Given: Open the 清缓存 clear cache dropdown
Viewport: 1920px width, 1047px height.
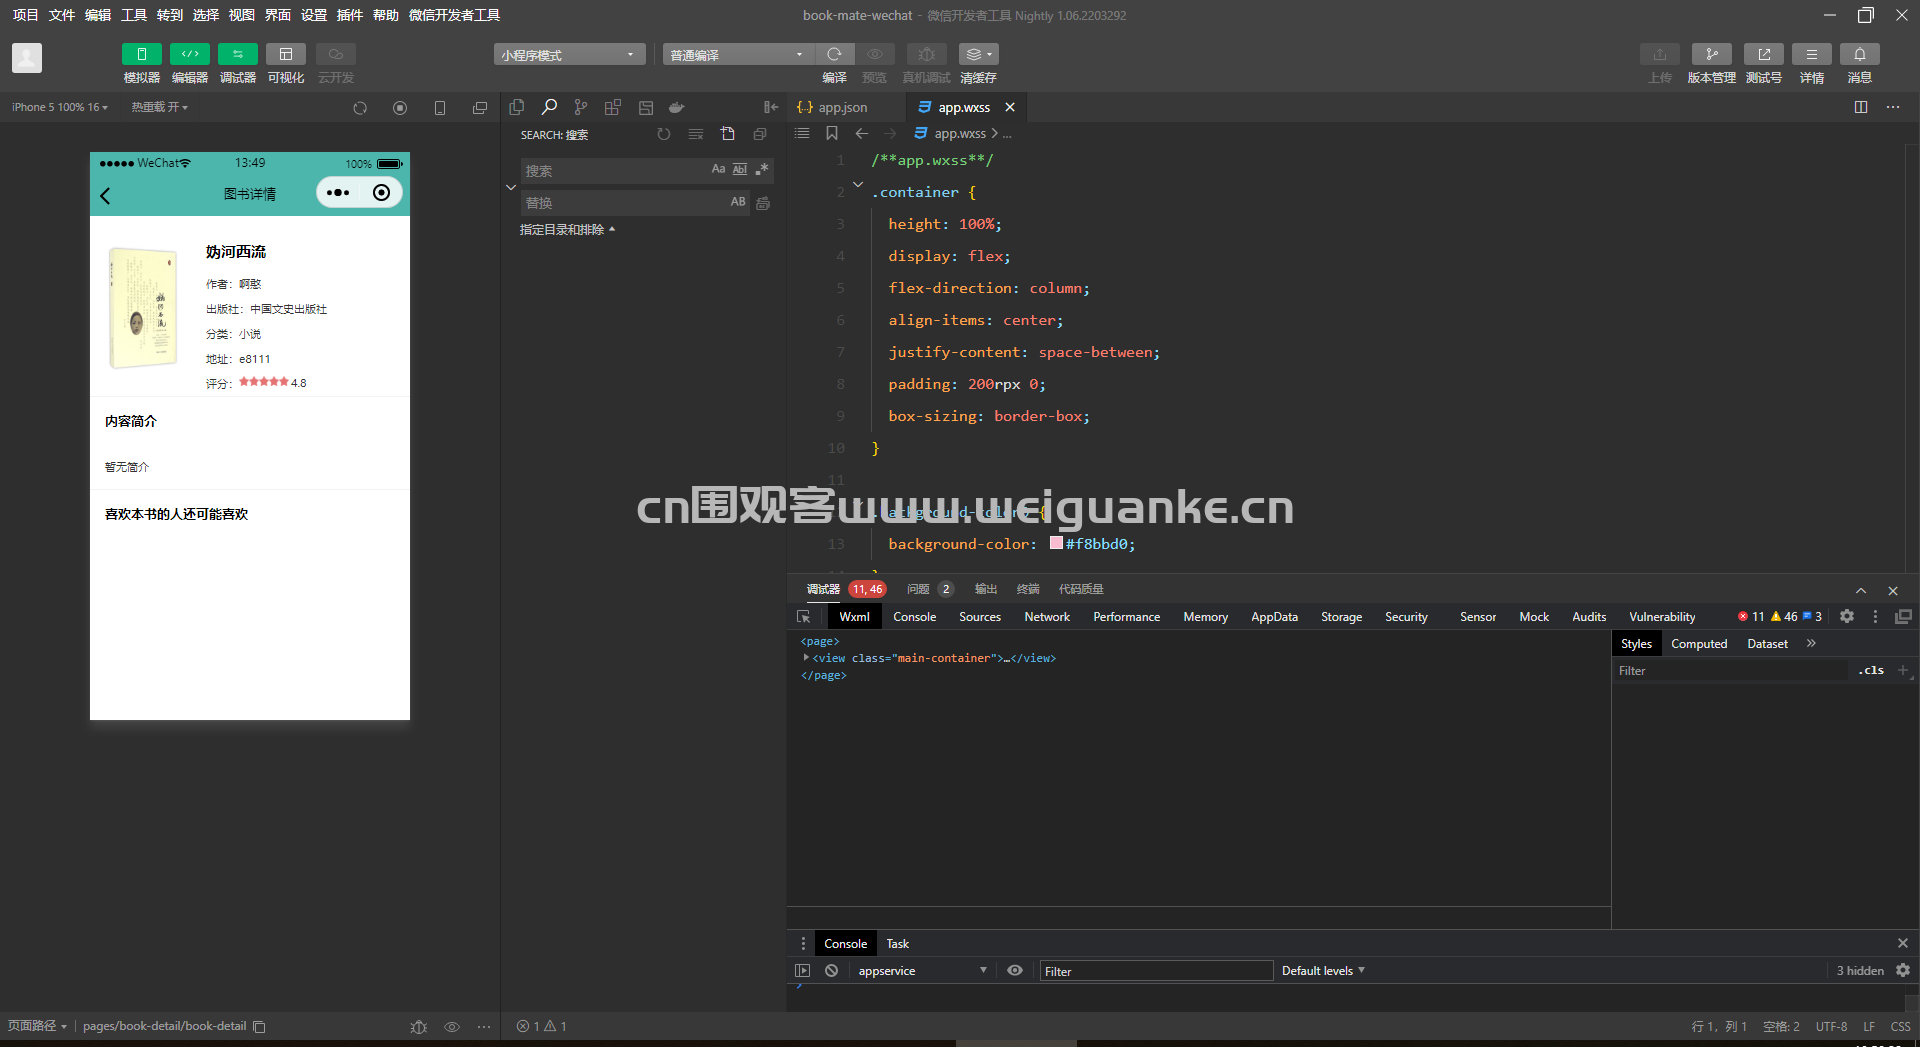Looking at the screenshot, I should 978,54.
